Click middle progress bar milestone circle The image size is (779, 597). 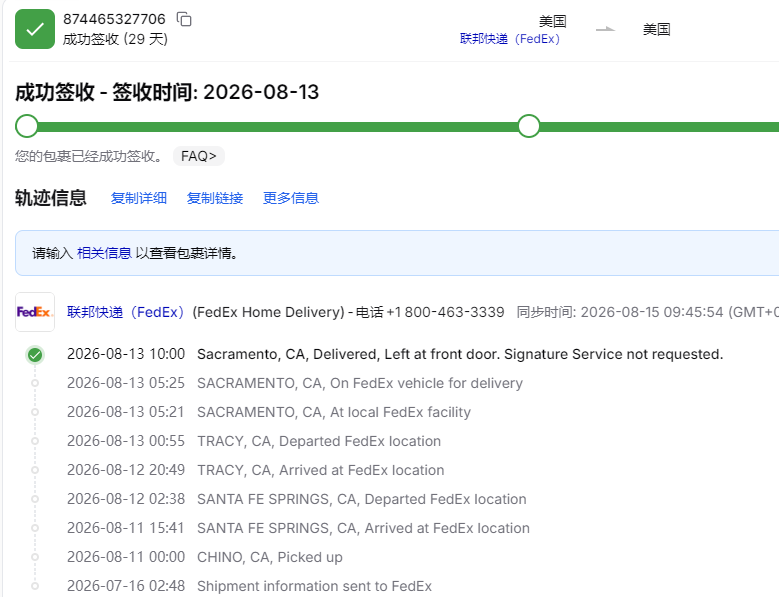point(529,126)
